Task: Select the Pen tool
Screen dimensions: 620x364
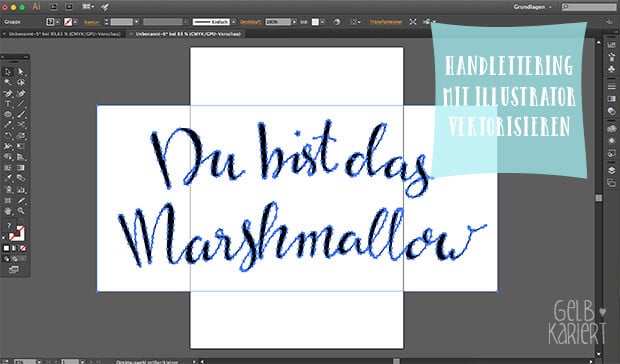Action: point(8,93)
